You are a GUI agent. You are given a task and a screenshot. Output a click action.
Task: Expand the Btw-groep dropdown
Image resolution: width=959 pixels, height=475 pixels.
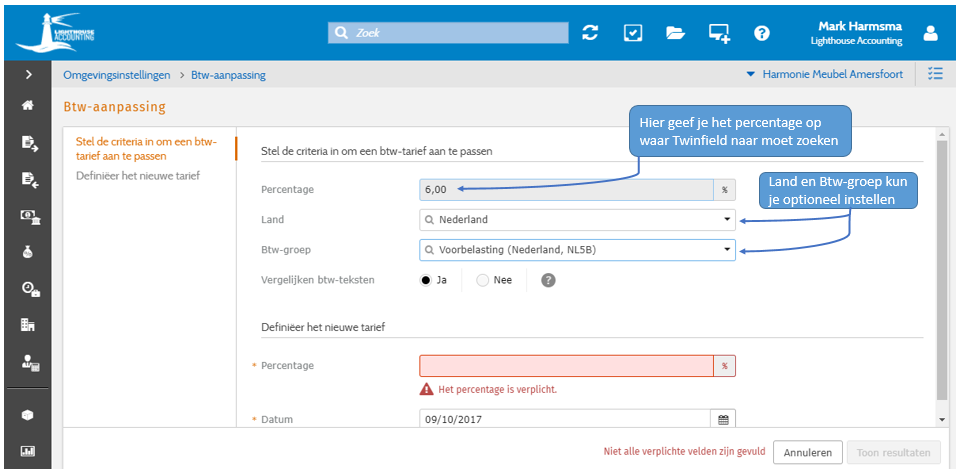727,250
